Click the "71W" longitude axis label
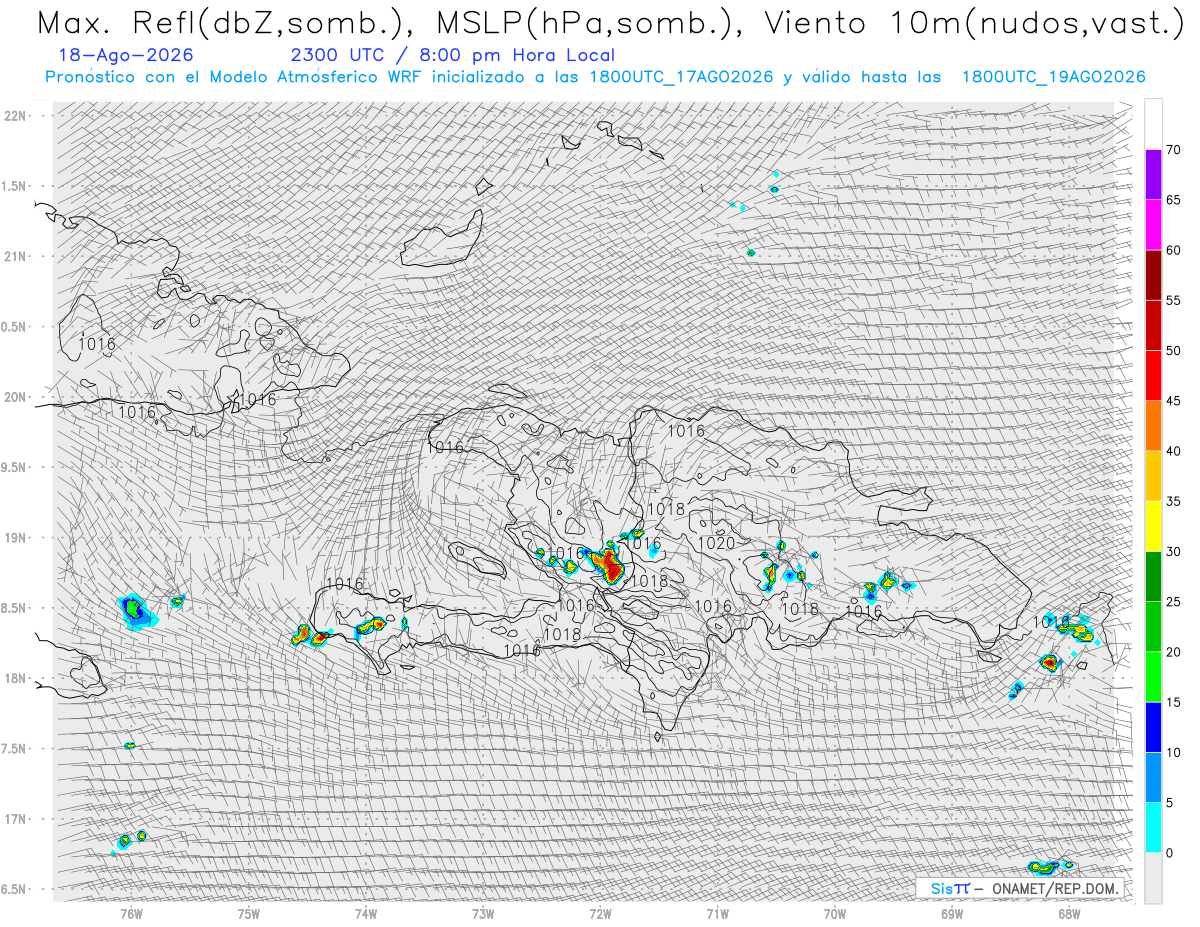1200x927 pixels. click(717, 913)
